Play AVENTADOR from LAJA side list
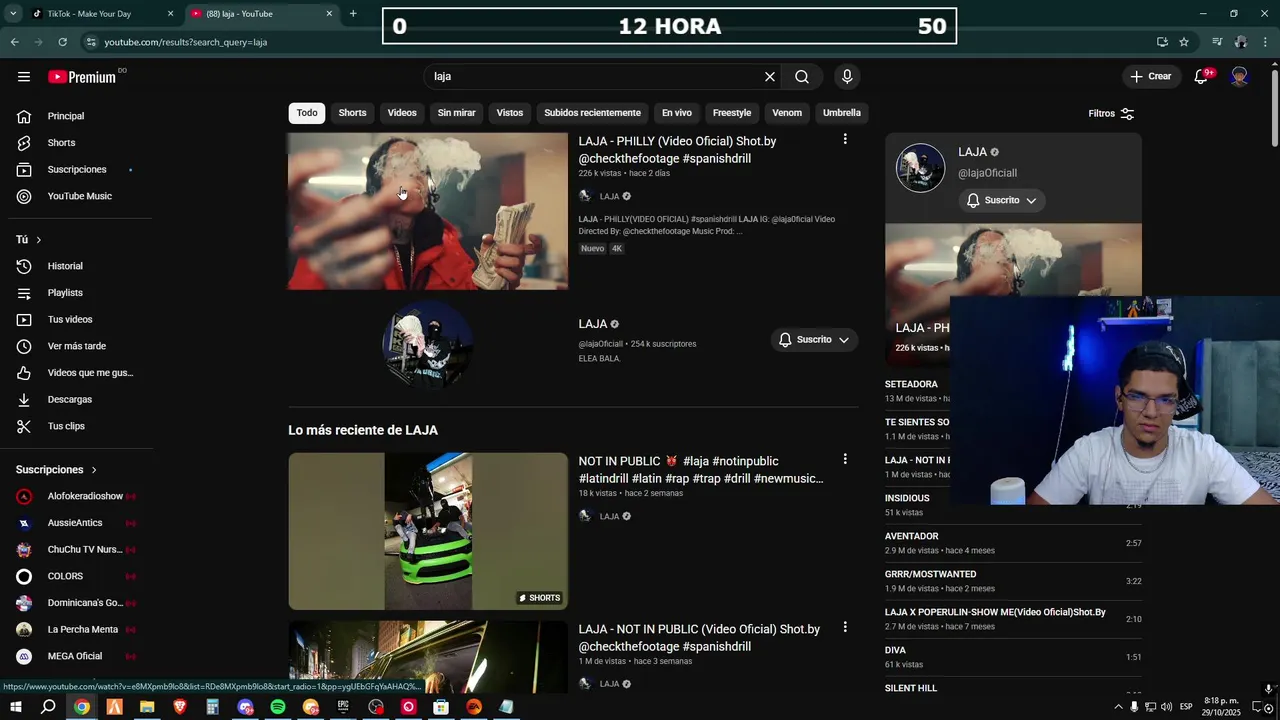1280x720 pixels. [1013, 543]
